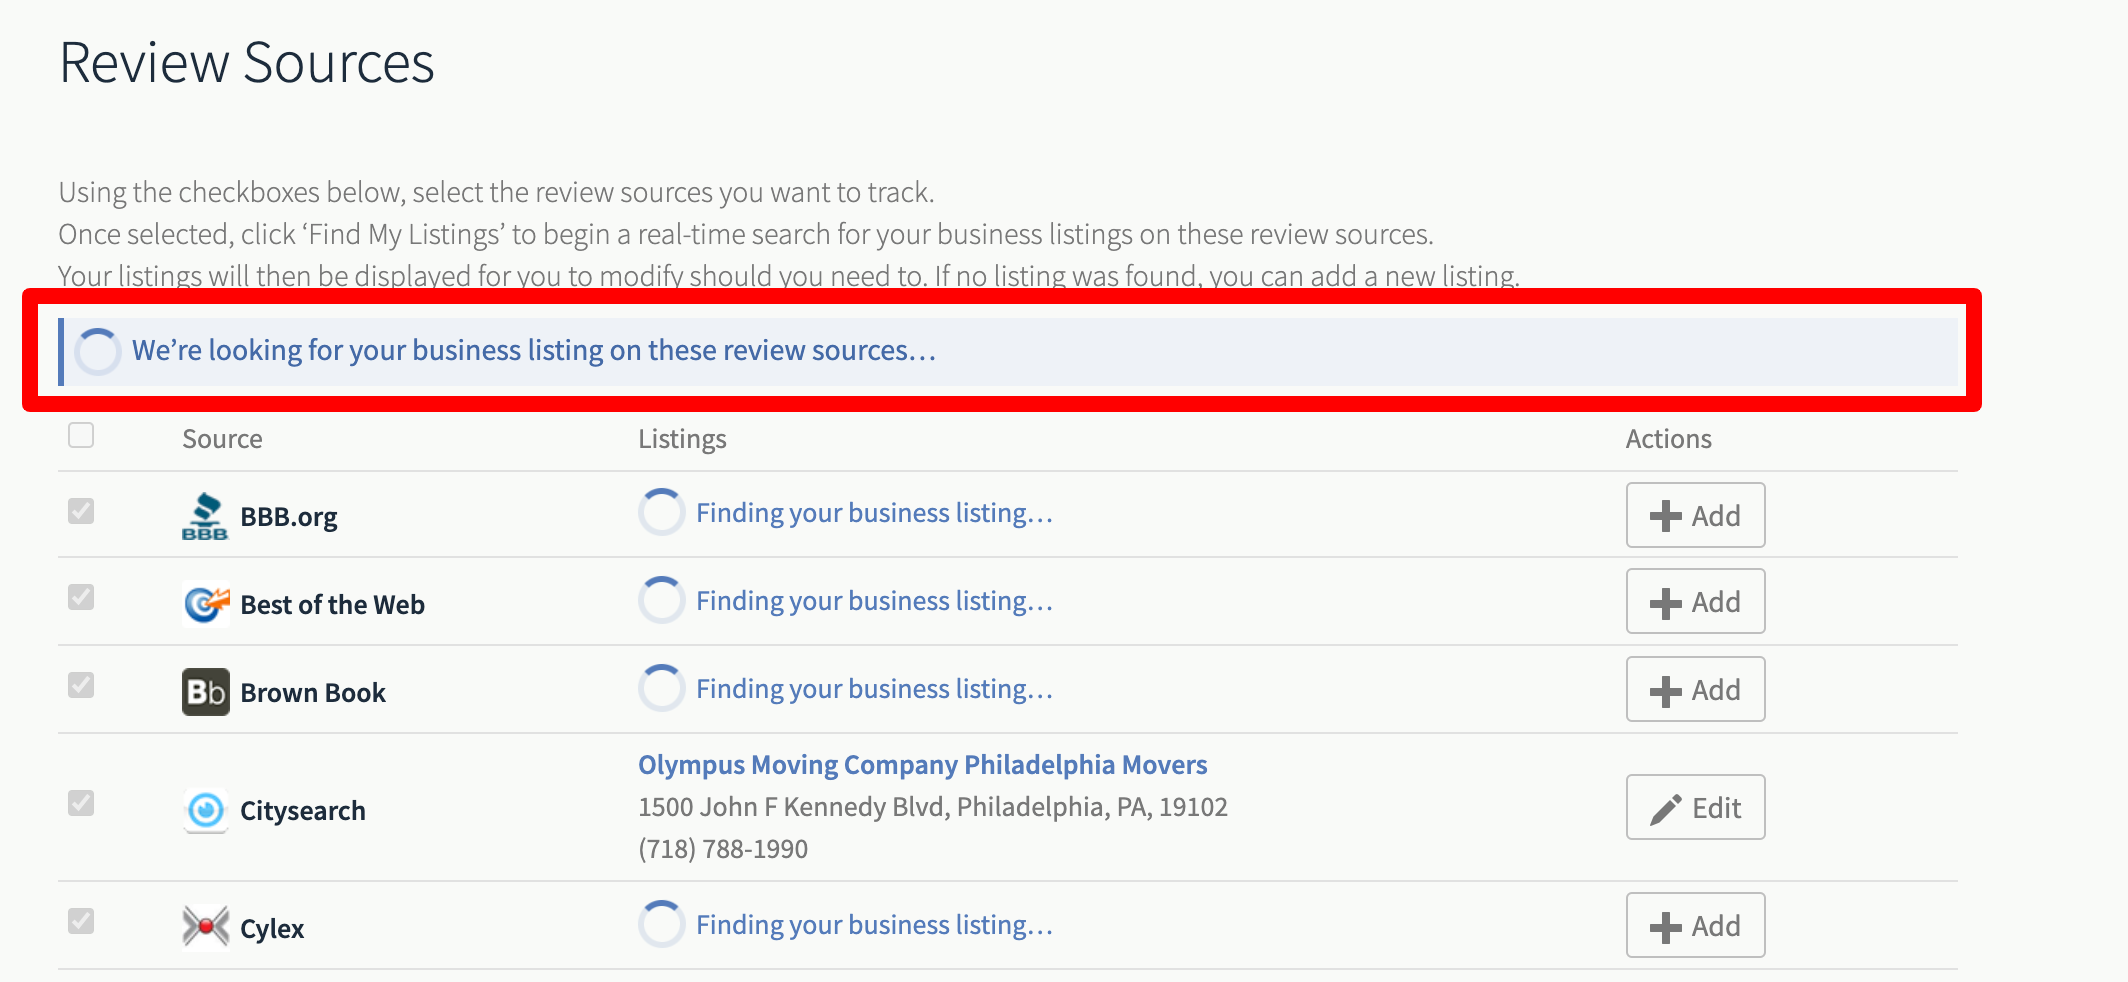The height and width of the screenshot is (982, 2128).
Task: Click the Source column header
Action: click(x=222, y=439)
